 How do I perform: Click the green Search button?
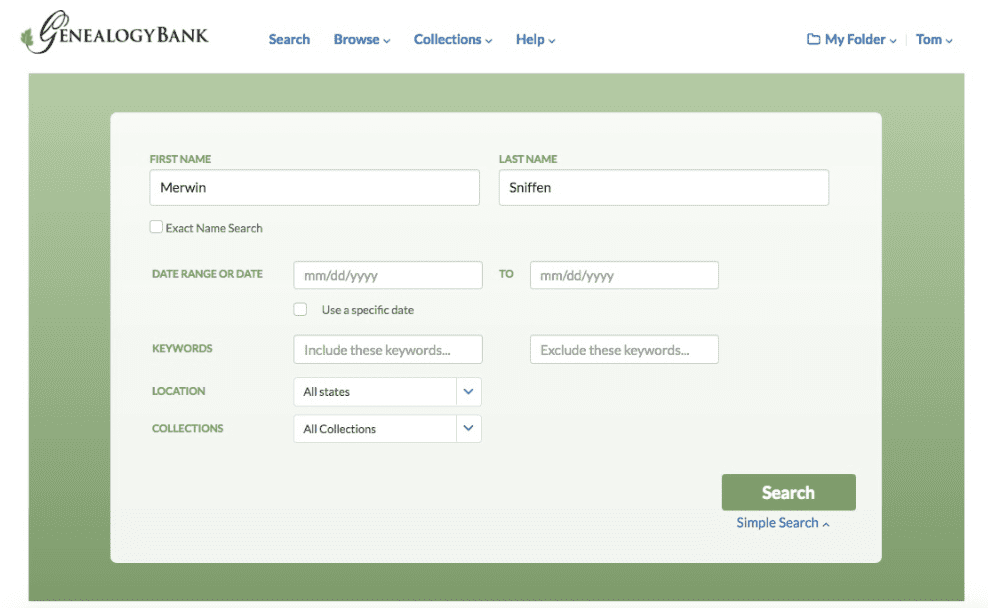point(788,492)
